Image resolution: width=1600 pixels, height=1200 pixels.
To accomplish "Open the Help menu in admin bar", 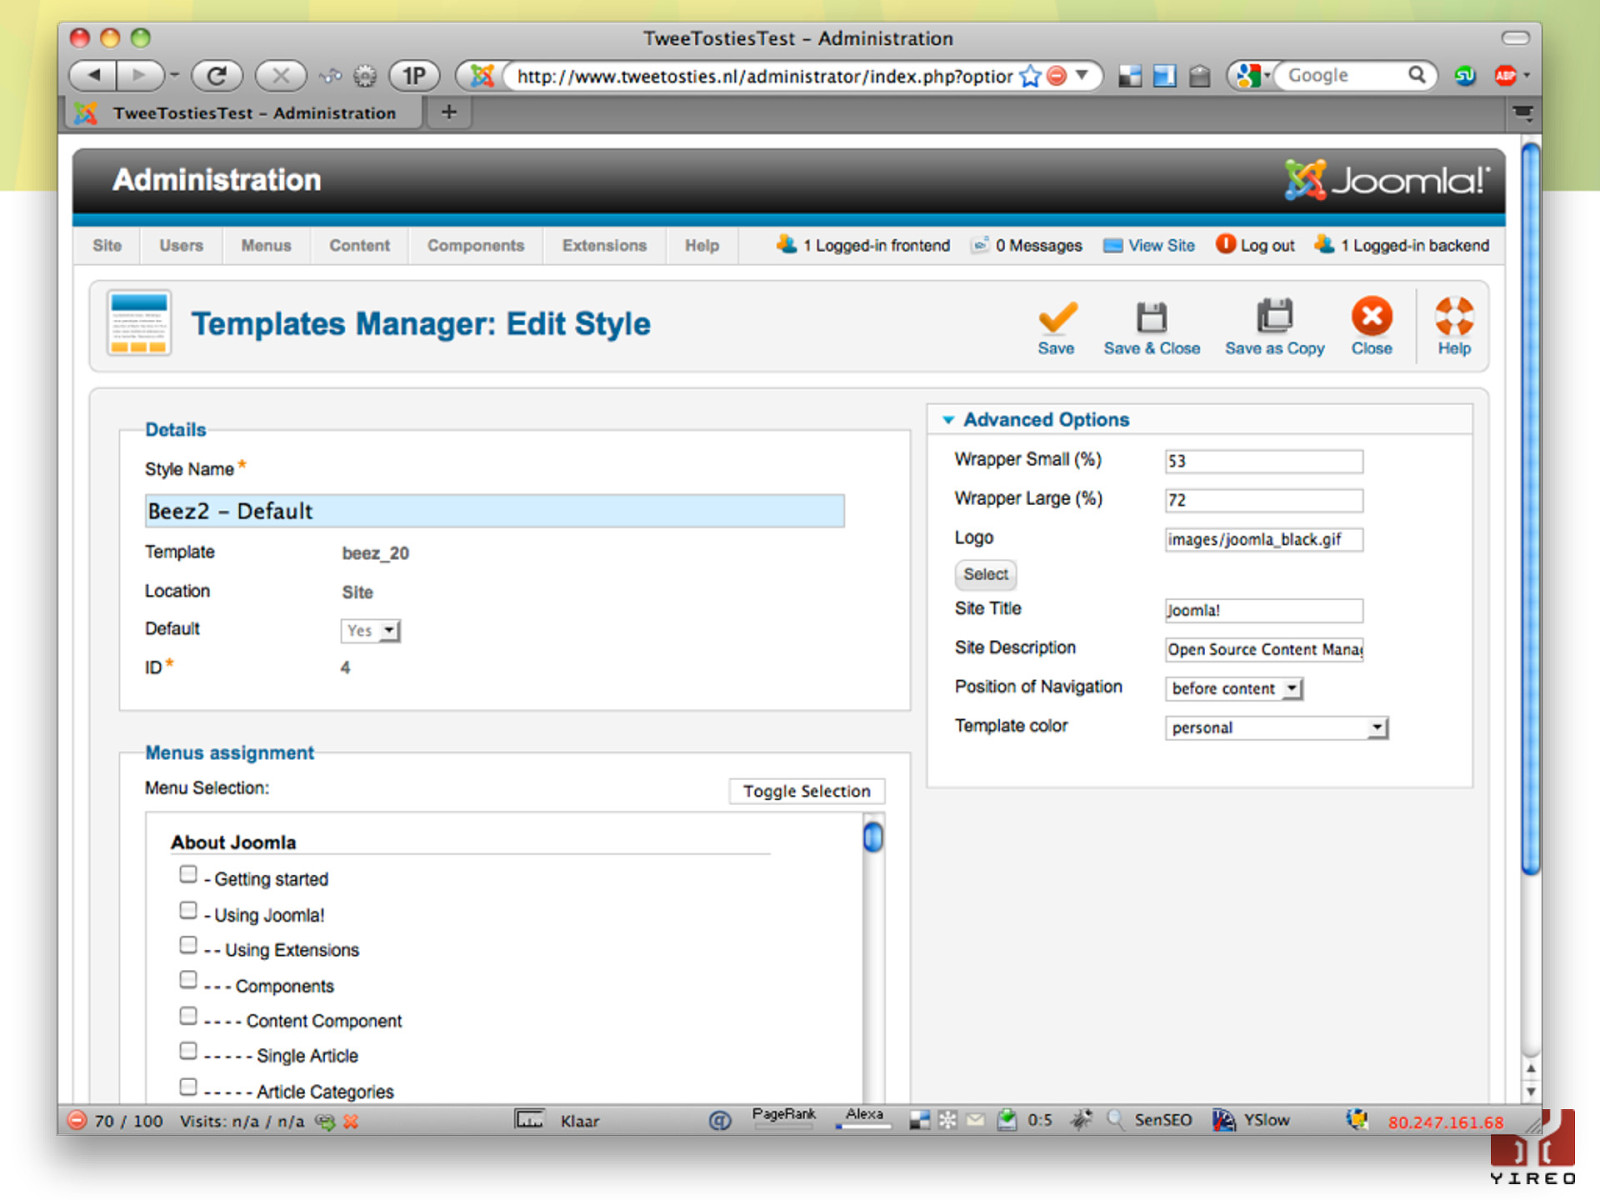I will (x=702, y=246).
